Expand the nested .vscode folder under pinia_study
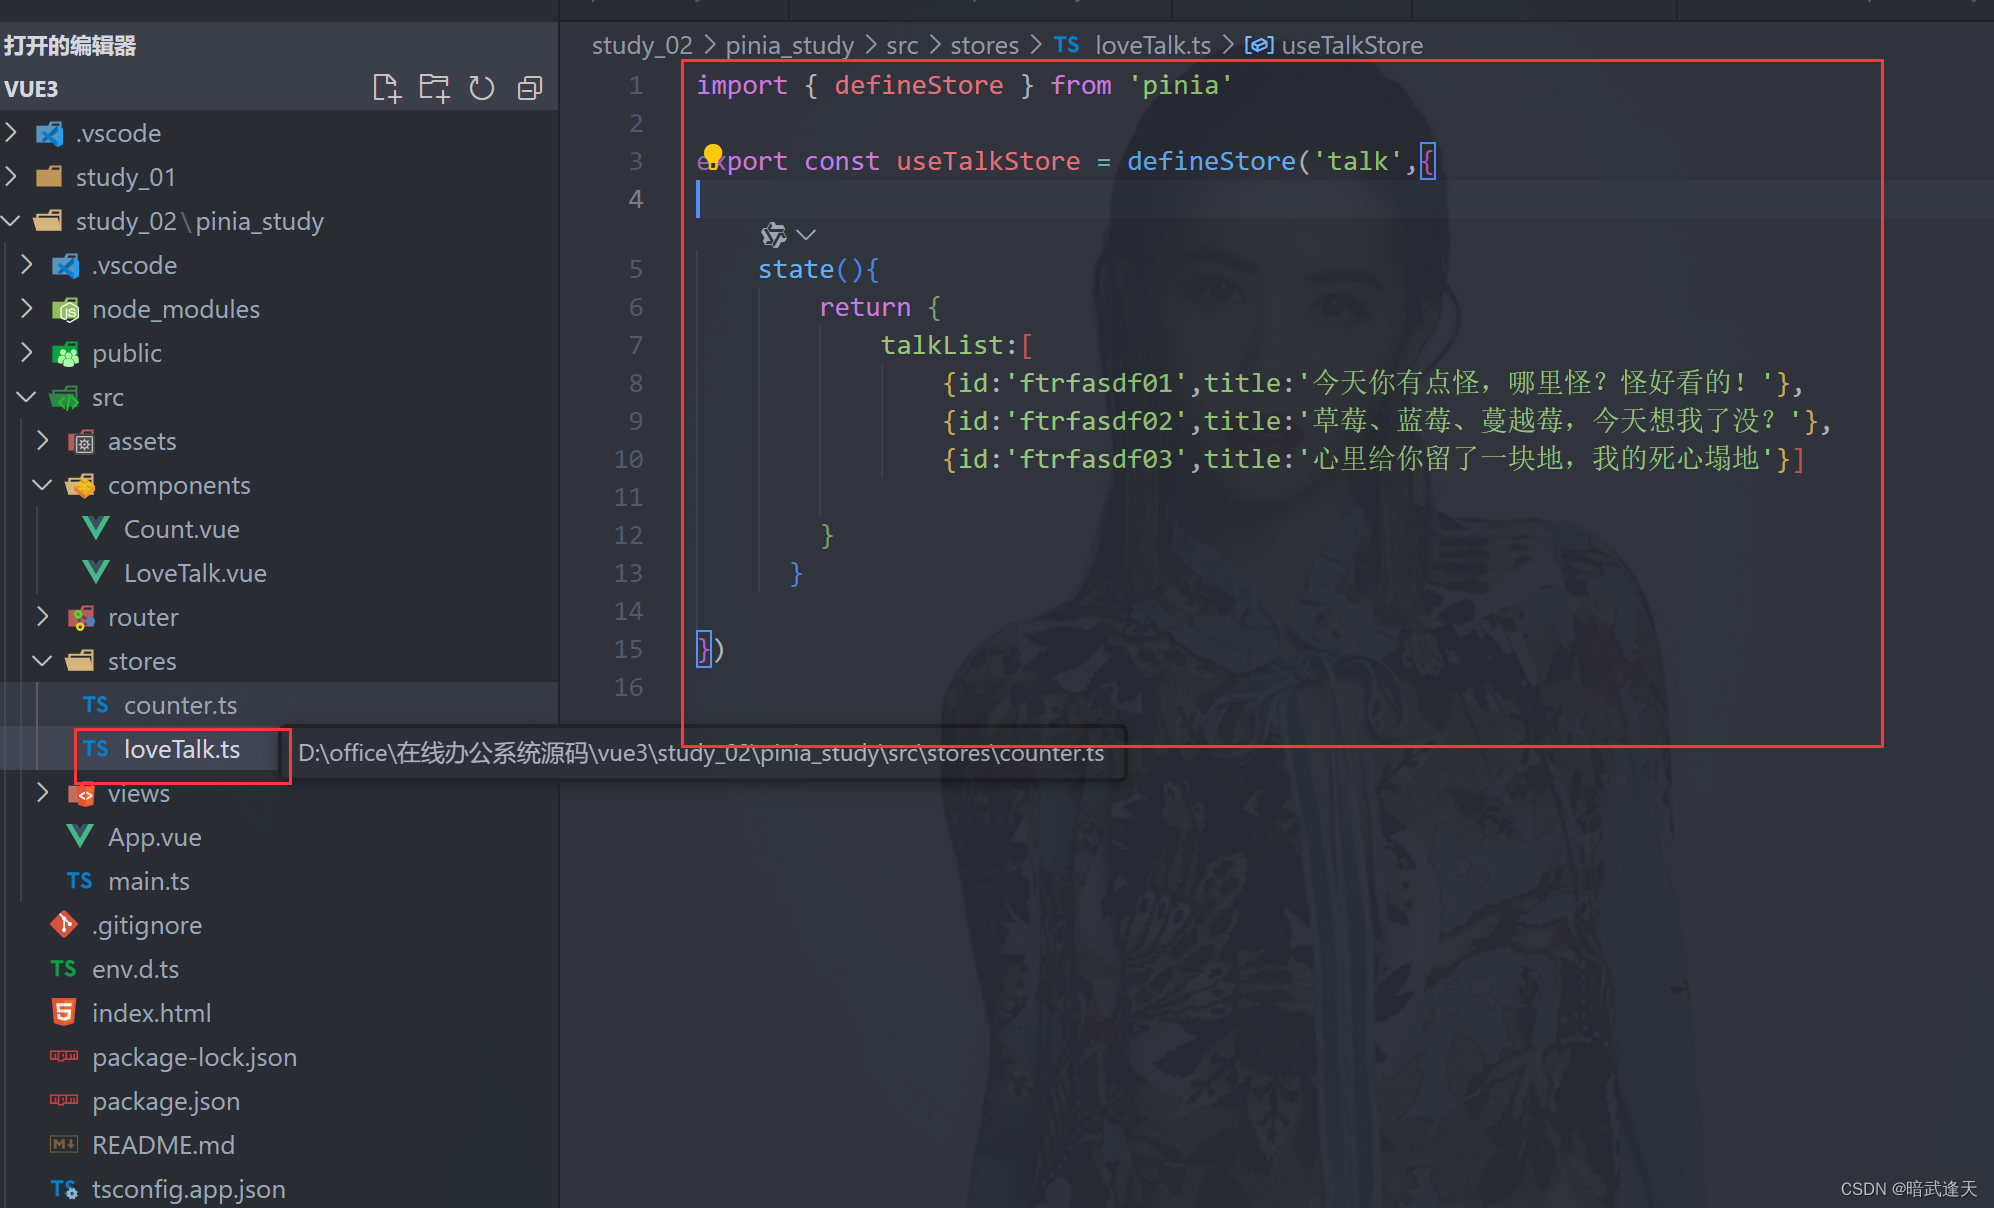Image resolution: width=1994 pixels, height=1208 pixels. coord(27,264)
